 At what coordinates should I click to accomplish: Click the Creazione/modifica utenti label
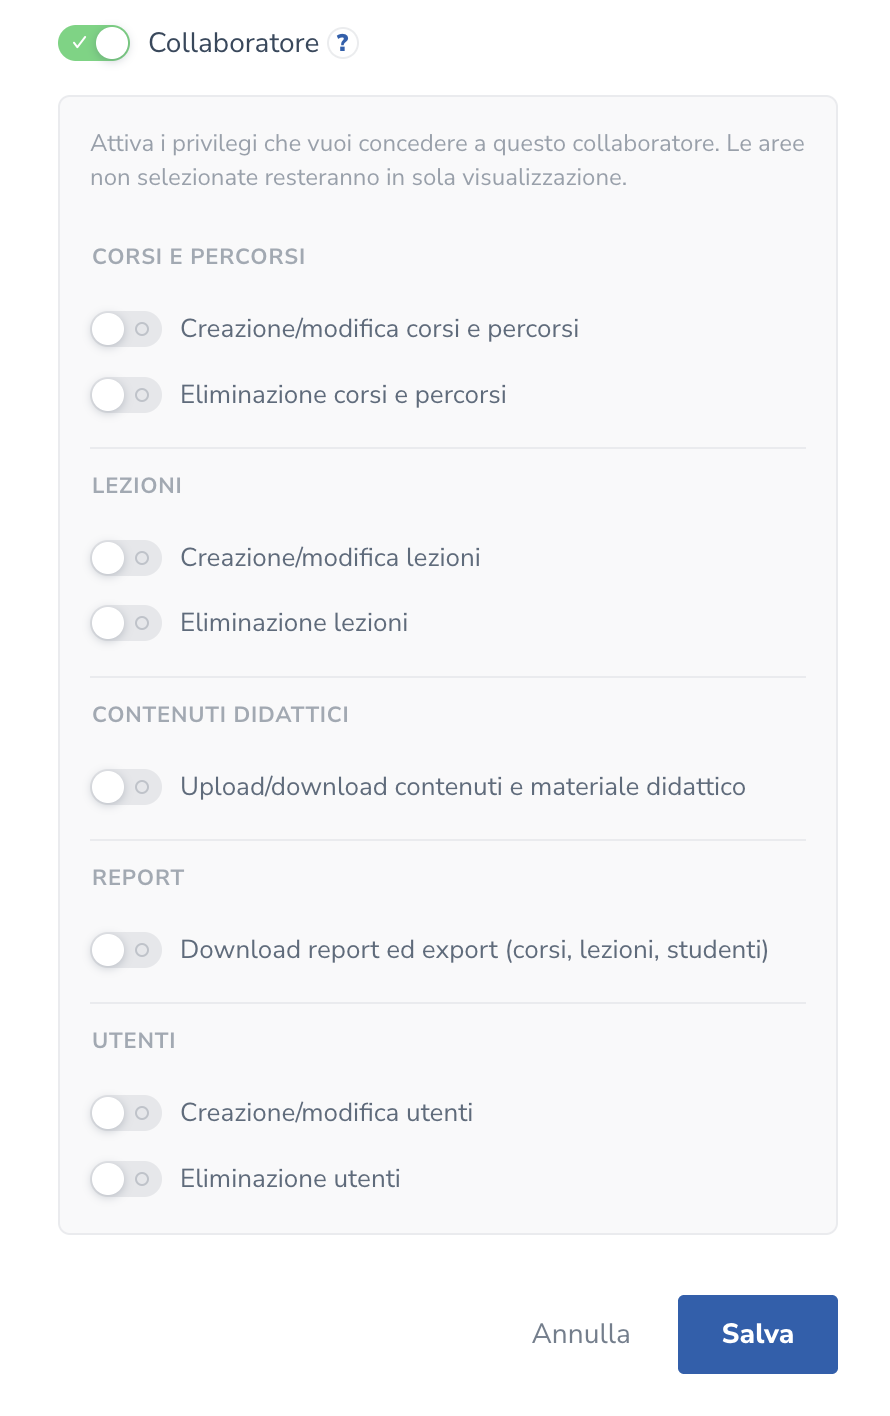click(x=327, y=1113)
